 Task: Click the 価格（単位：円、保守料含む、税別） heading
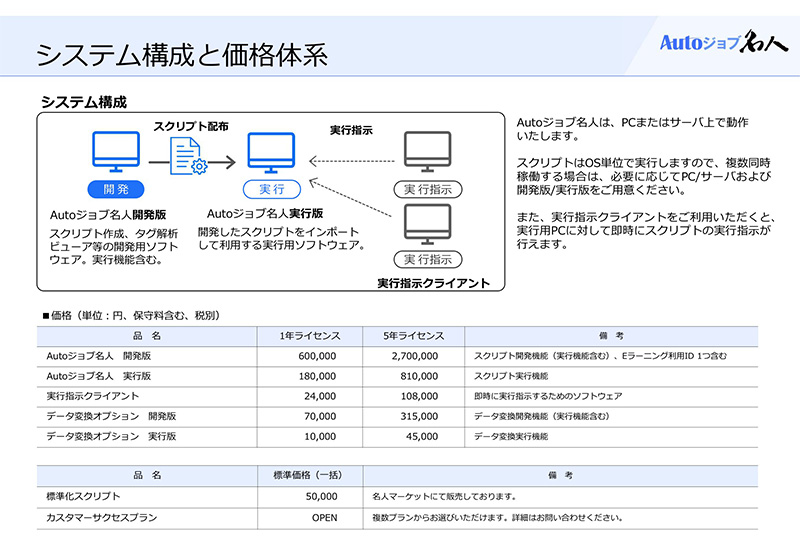tap(133, 315)
